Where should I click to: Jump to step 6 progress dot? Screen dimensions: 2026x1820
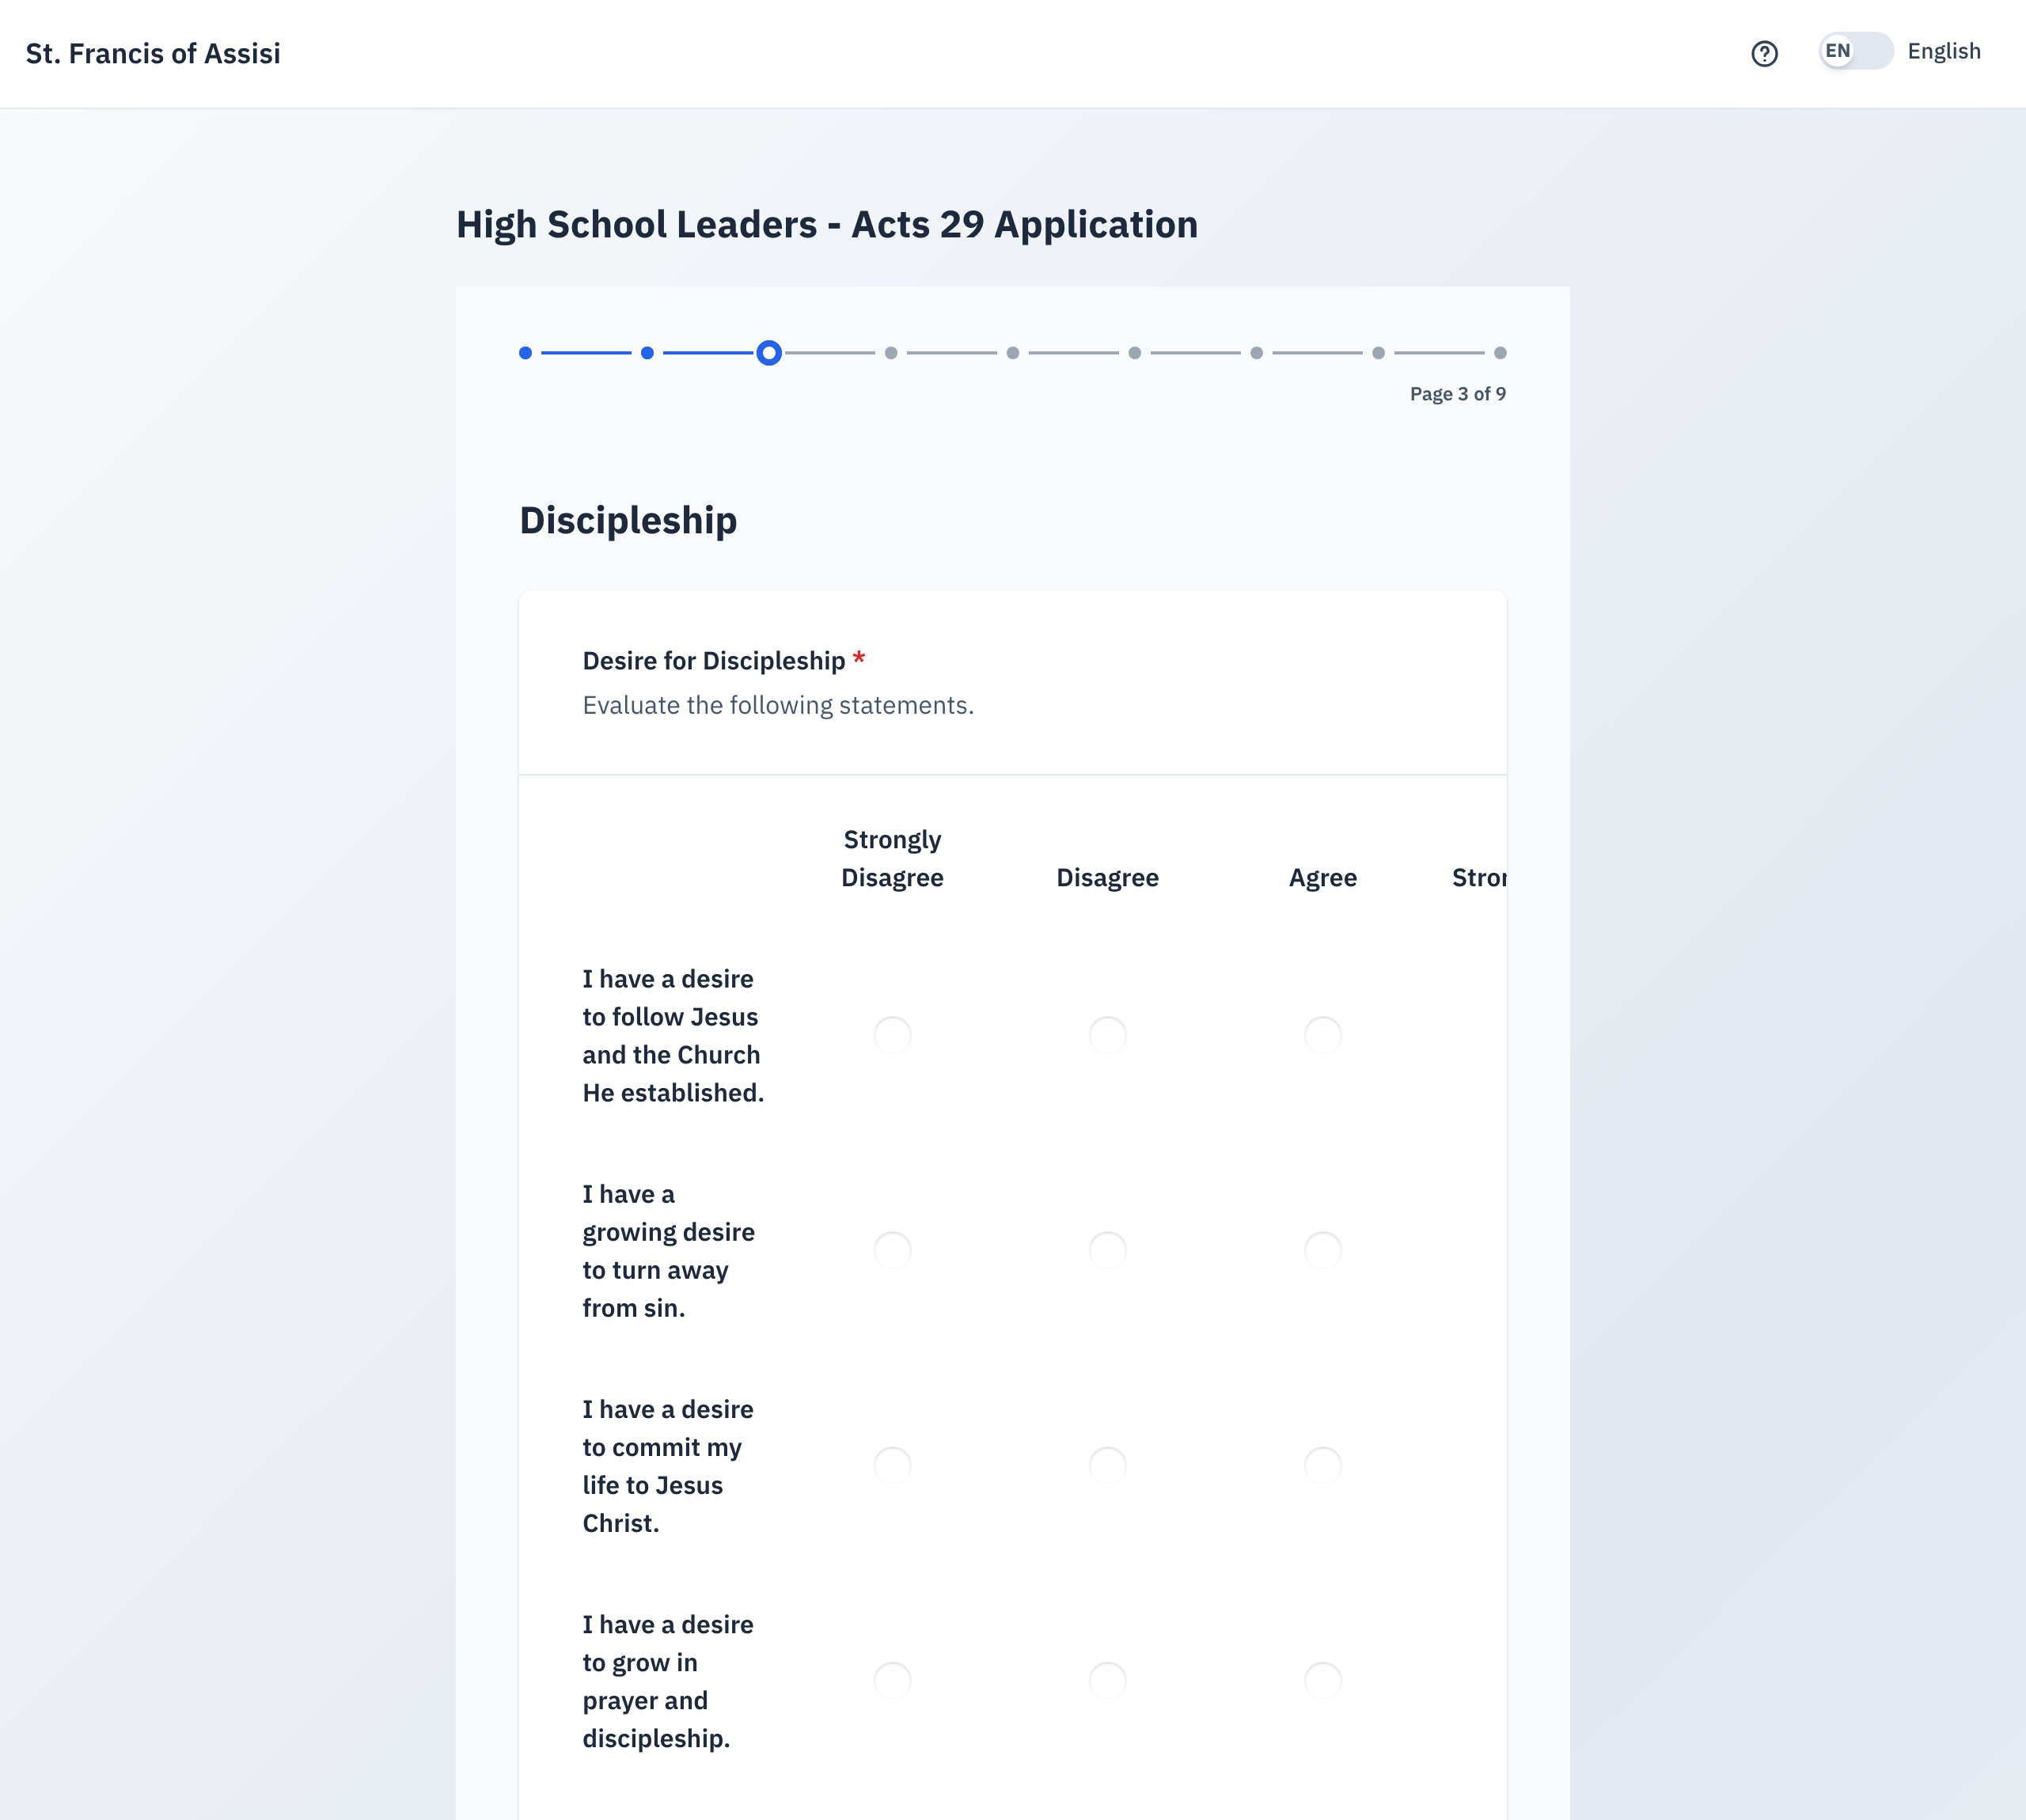click(1134, 353)
